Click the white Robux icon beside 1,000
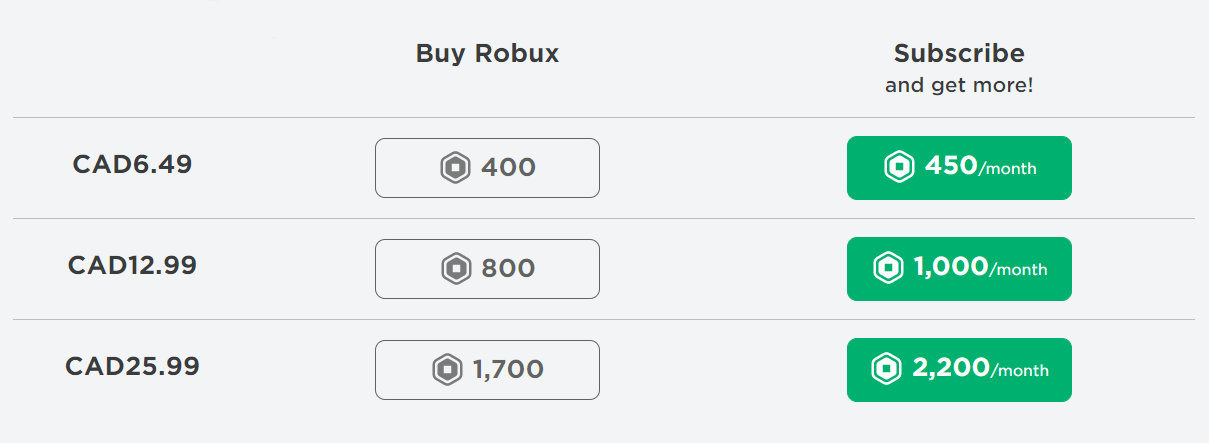Image resolution: width=1209 pixels, height=443 pixels. pyautogui.click(x=888, y=268)
